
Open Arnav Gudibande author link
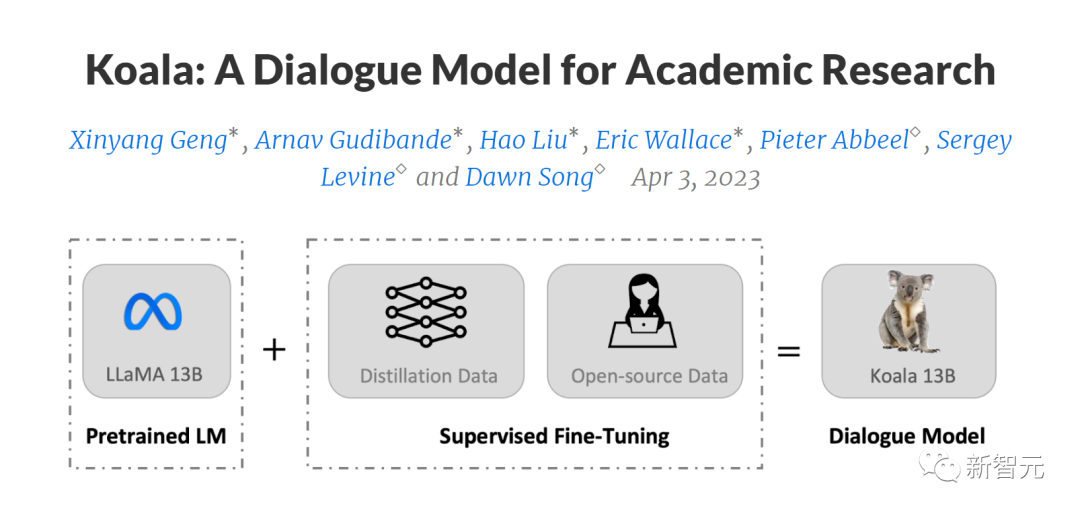coord(353,141)
